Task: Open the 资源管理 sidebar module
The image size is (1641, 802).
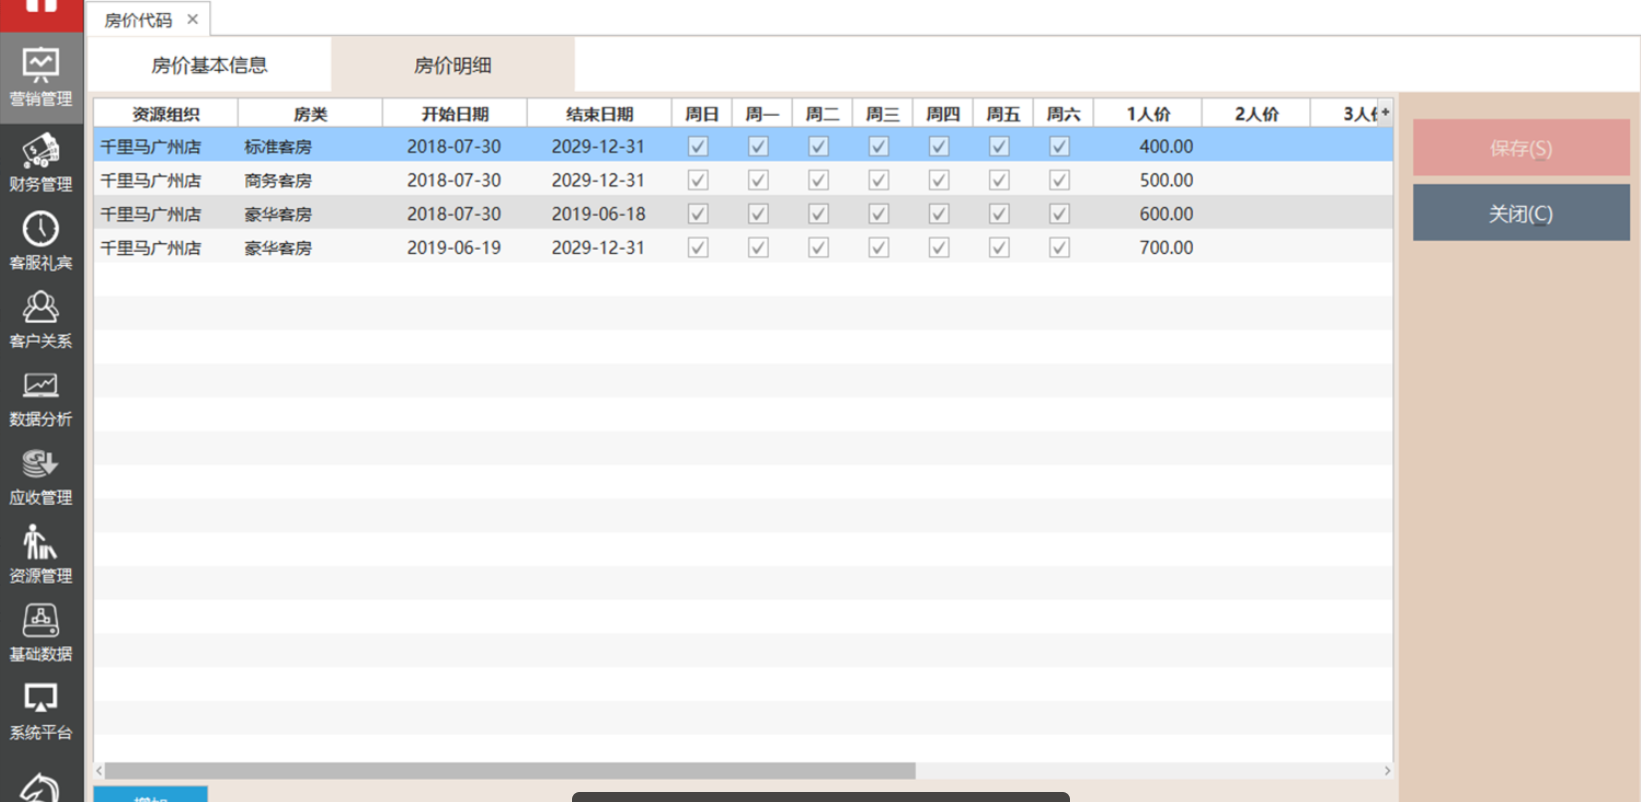Action: (40, 554)
